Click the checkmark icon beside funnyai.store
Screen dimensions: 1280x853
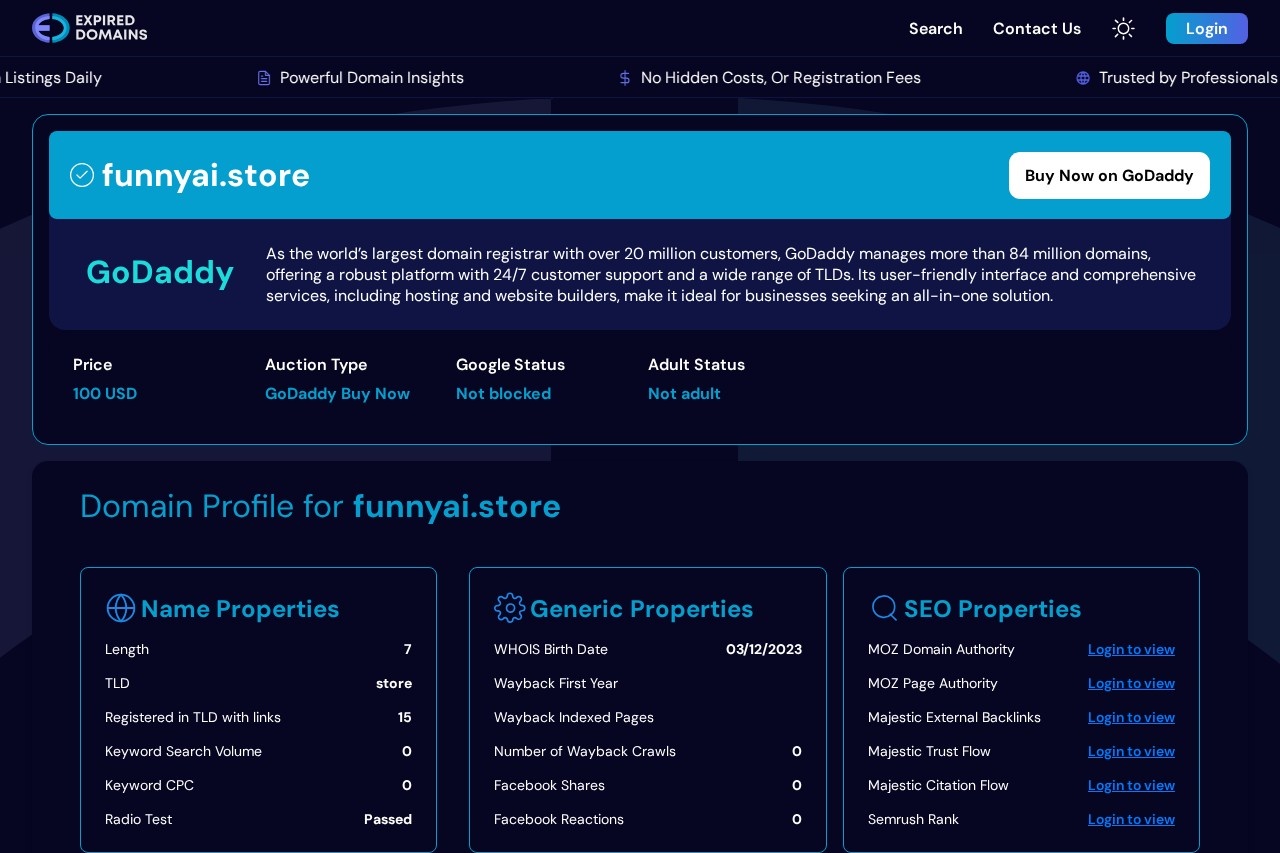coord(82,175)
